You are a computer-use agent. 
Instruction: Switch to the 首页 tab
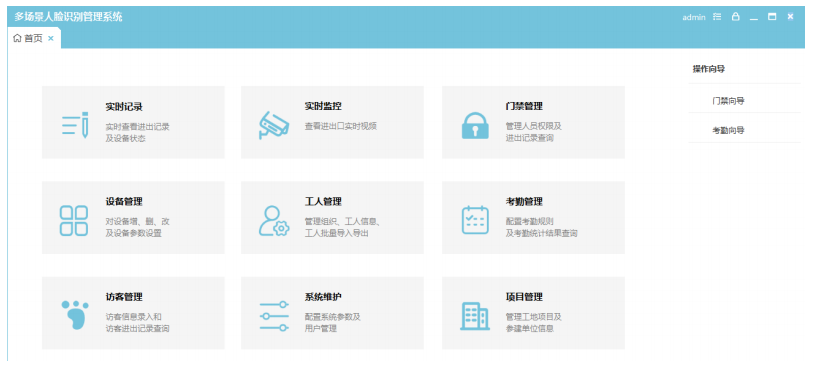click(34, 38)
